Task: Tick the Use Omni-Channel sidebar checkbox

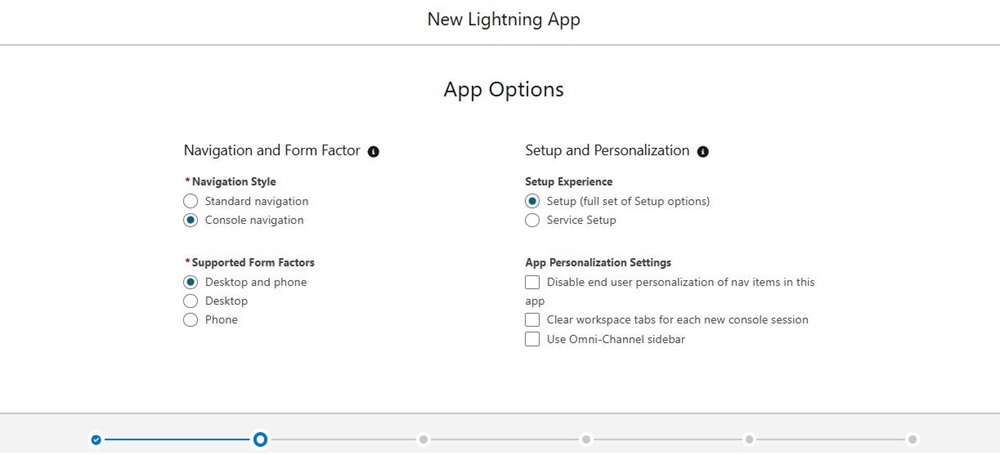Action: coord(532,339)
